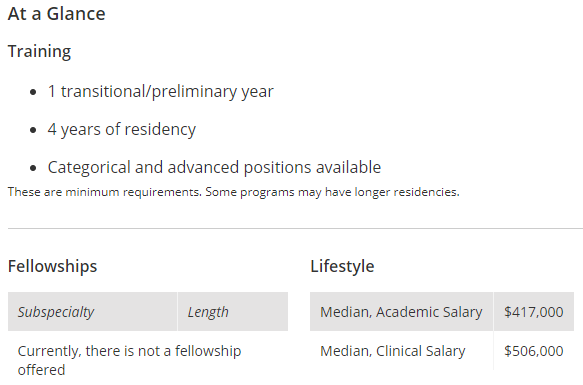This screenshot has width=583, height=385.
Task: Click the Median, Clinical Salary label
Action: [393, 351]
